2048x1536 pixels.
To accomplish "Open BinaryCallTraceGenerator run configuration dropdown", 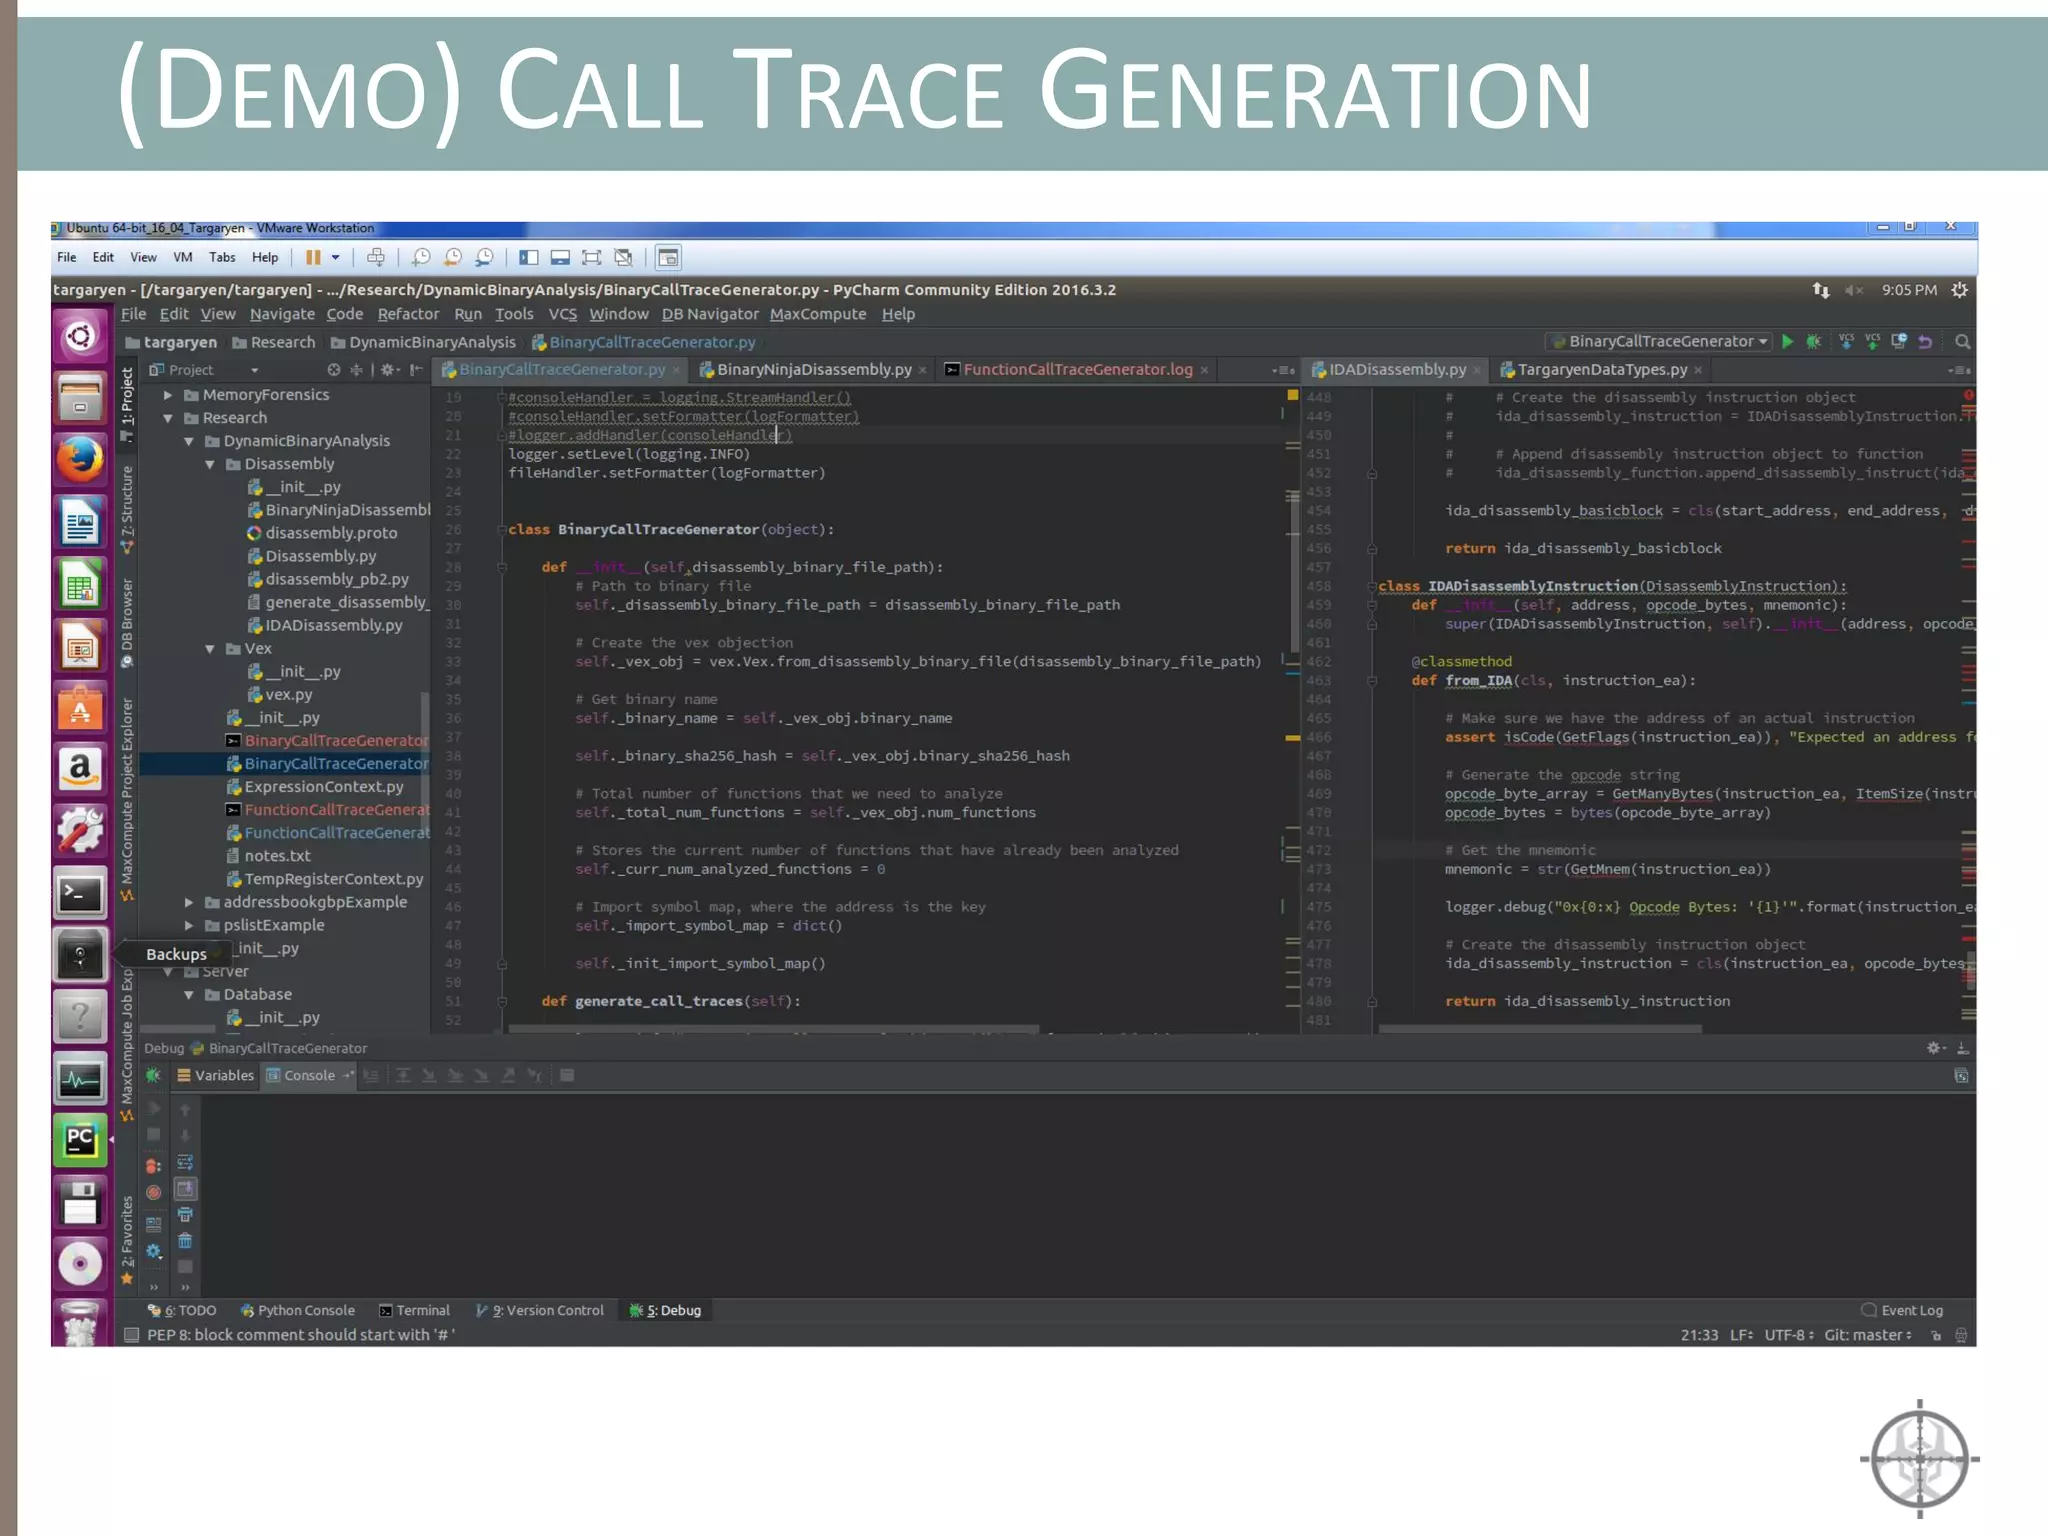I will click(x=1658, y=342).
